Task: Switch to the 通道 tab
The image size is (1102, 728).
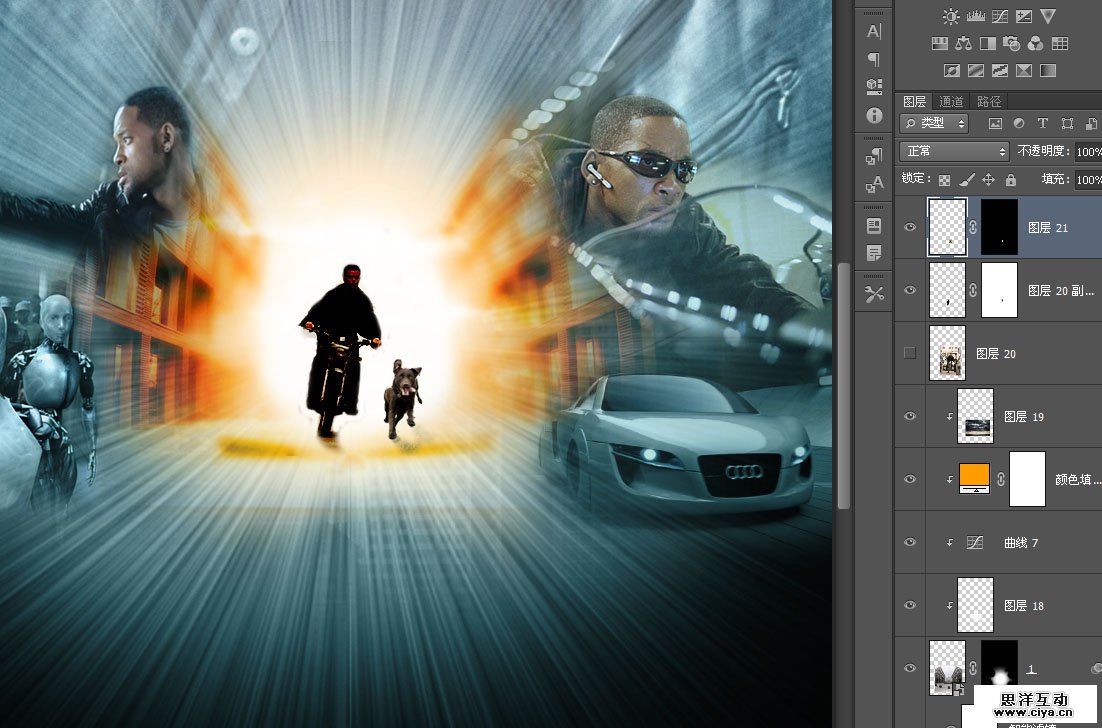Action: [951, 101]
